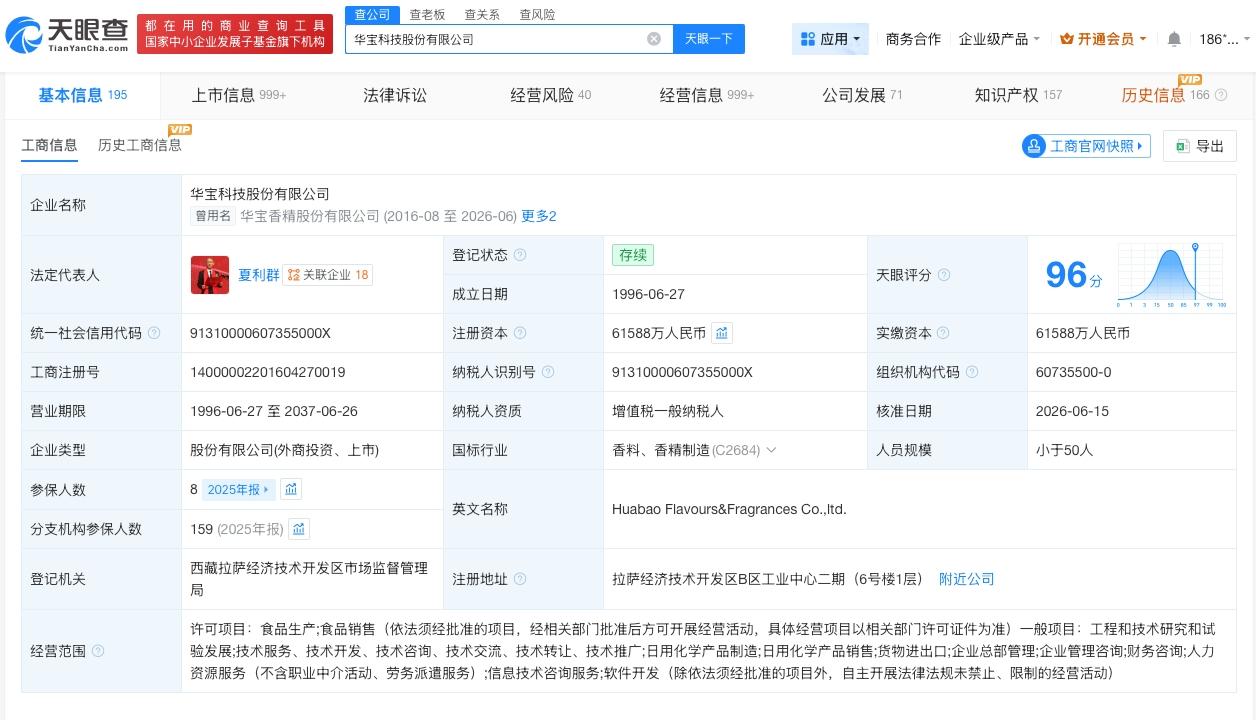Viewport: 1256px width, 720px height.
Task: Expand the 开通会员 dropdown
Action: [1105, 39]
